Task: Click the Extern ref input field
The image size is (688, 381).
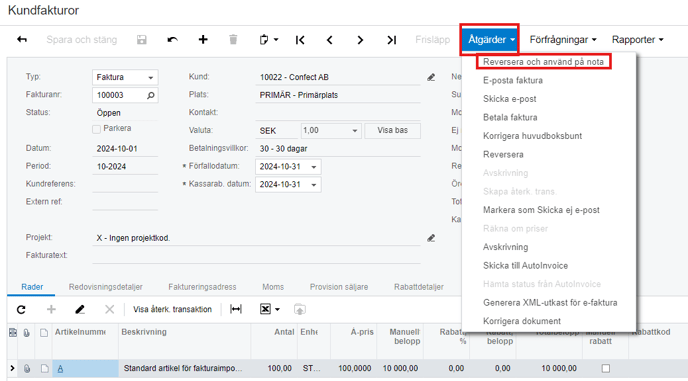Action: [x=125, y=202]
